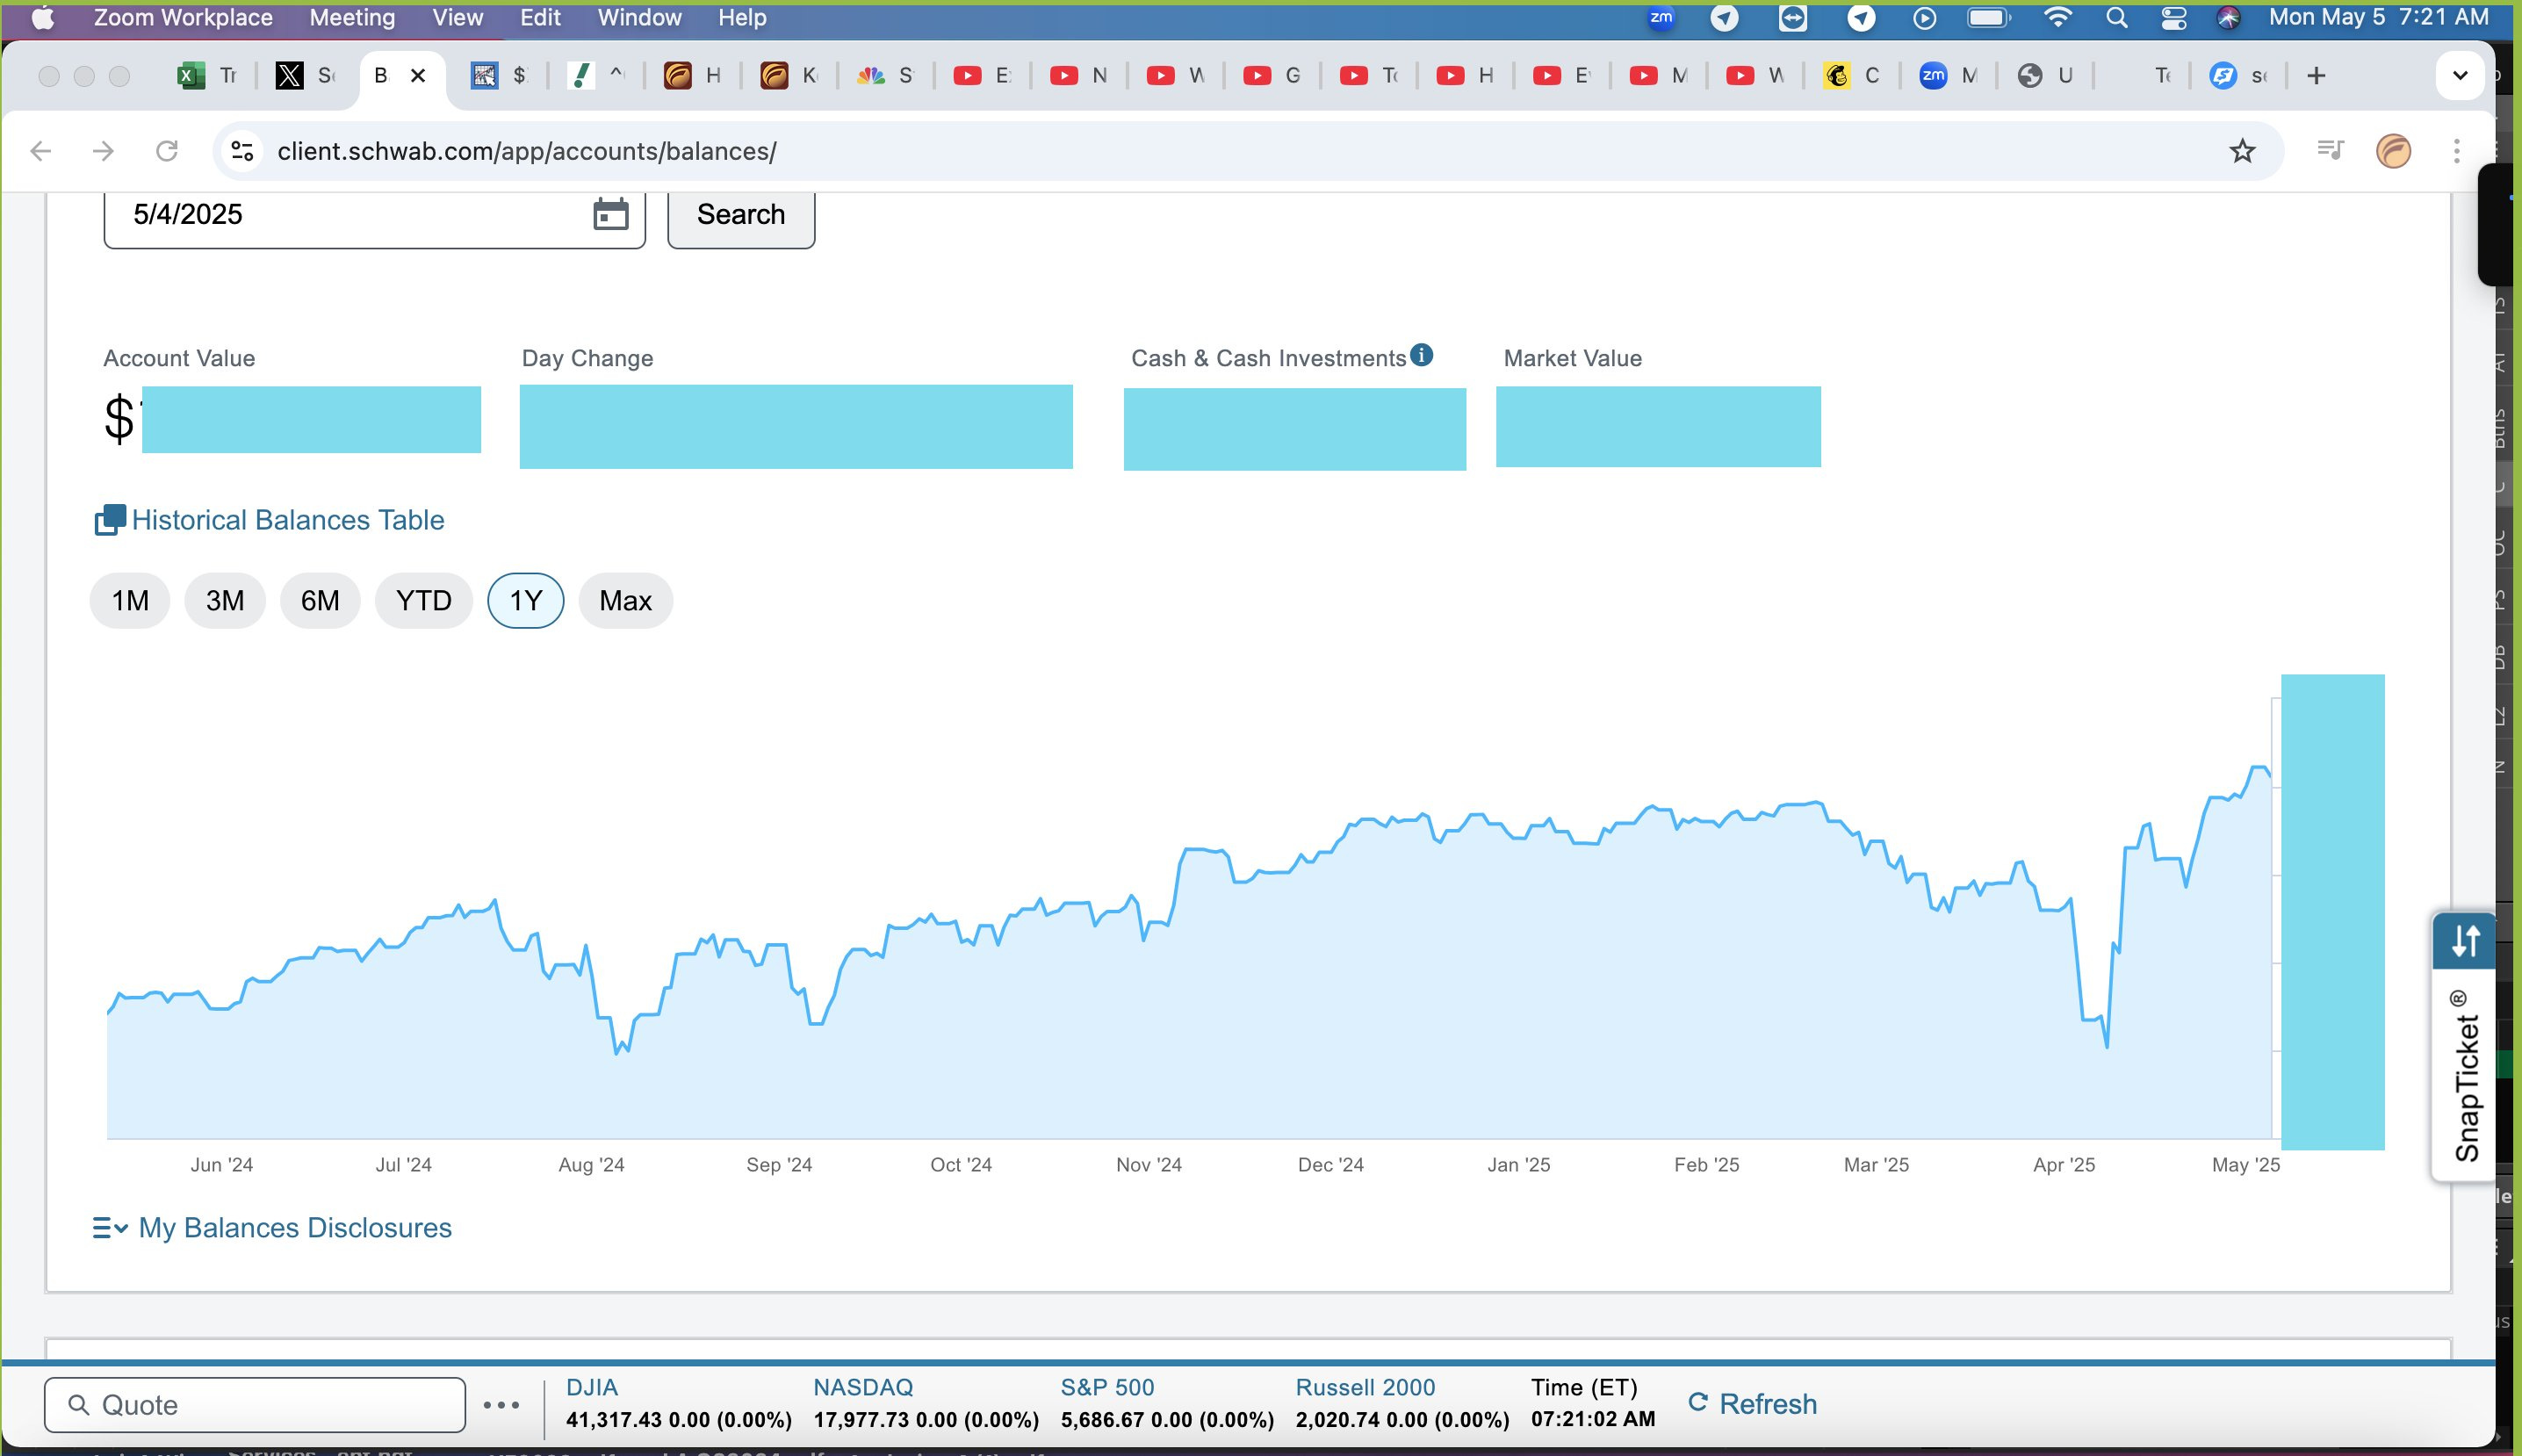2522x1456 pixels.
Task: Select the YTD time range
Action: 423,601
